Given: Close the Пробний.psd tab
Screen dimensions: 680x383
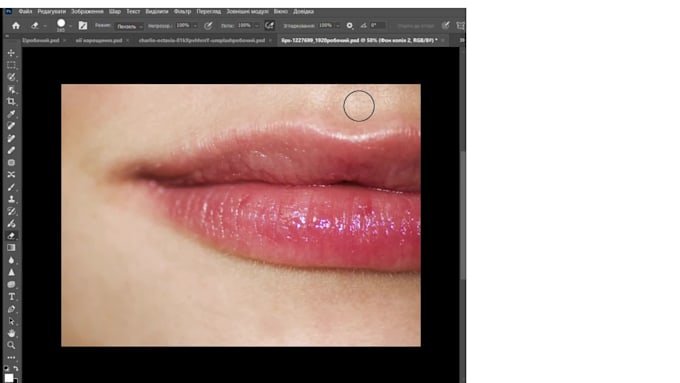Looking at the screenshot, I should pos(64,40).
